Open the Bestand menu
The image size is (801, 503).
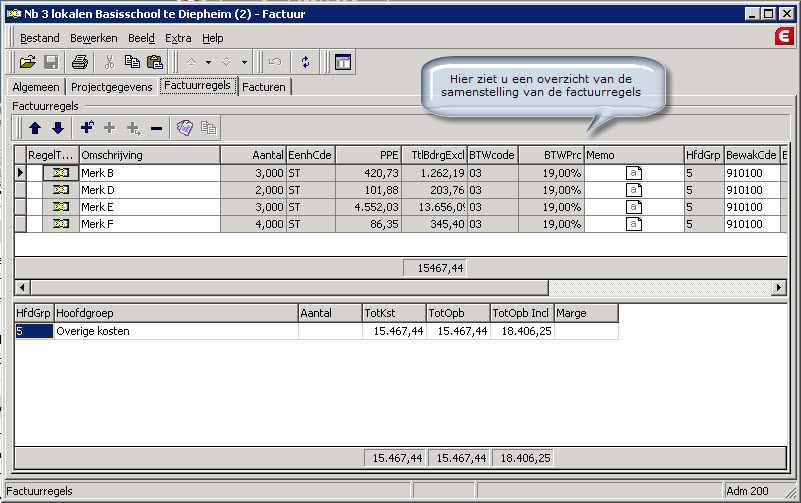click(39, 38)
